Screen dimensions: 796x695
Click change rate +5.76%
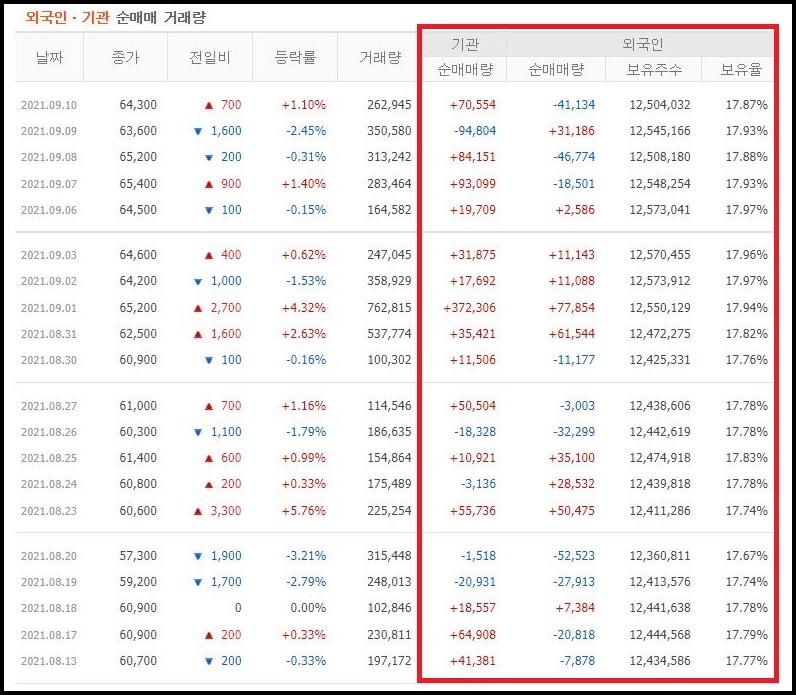point(304,511)
